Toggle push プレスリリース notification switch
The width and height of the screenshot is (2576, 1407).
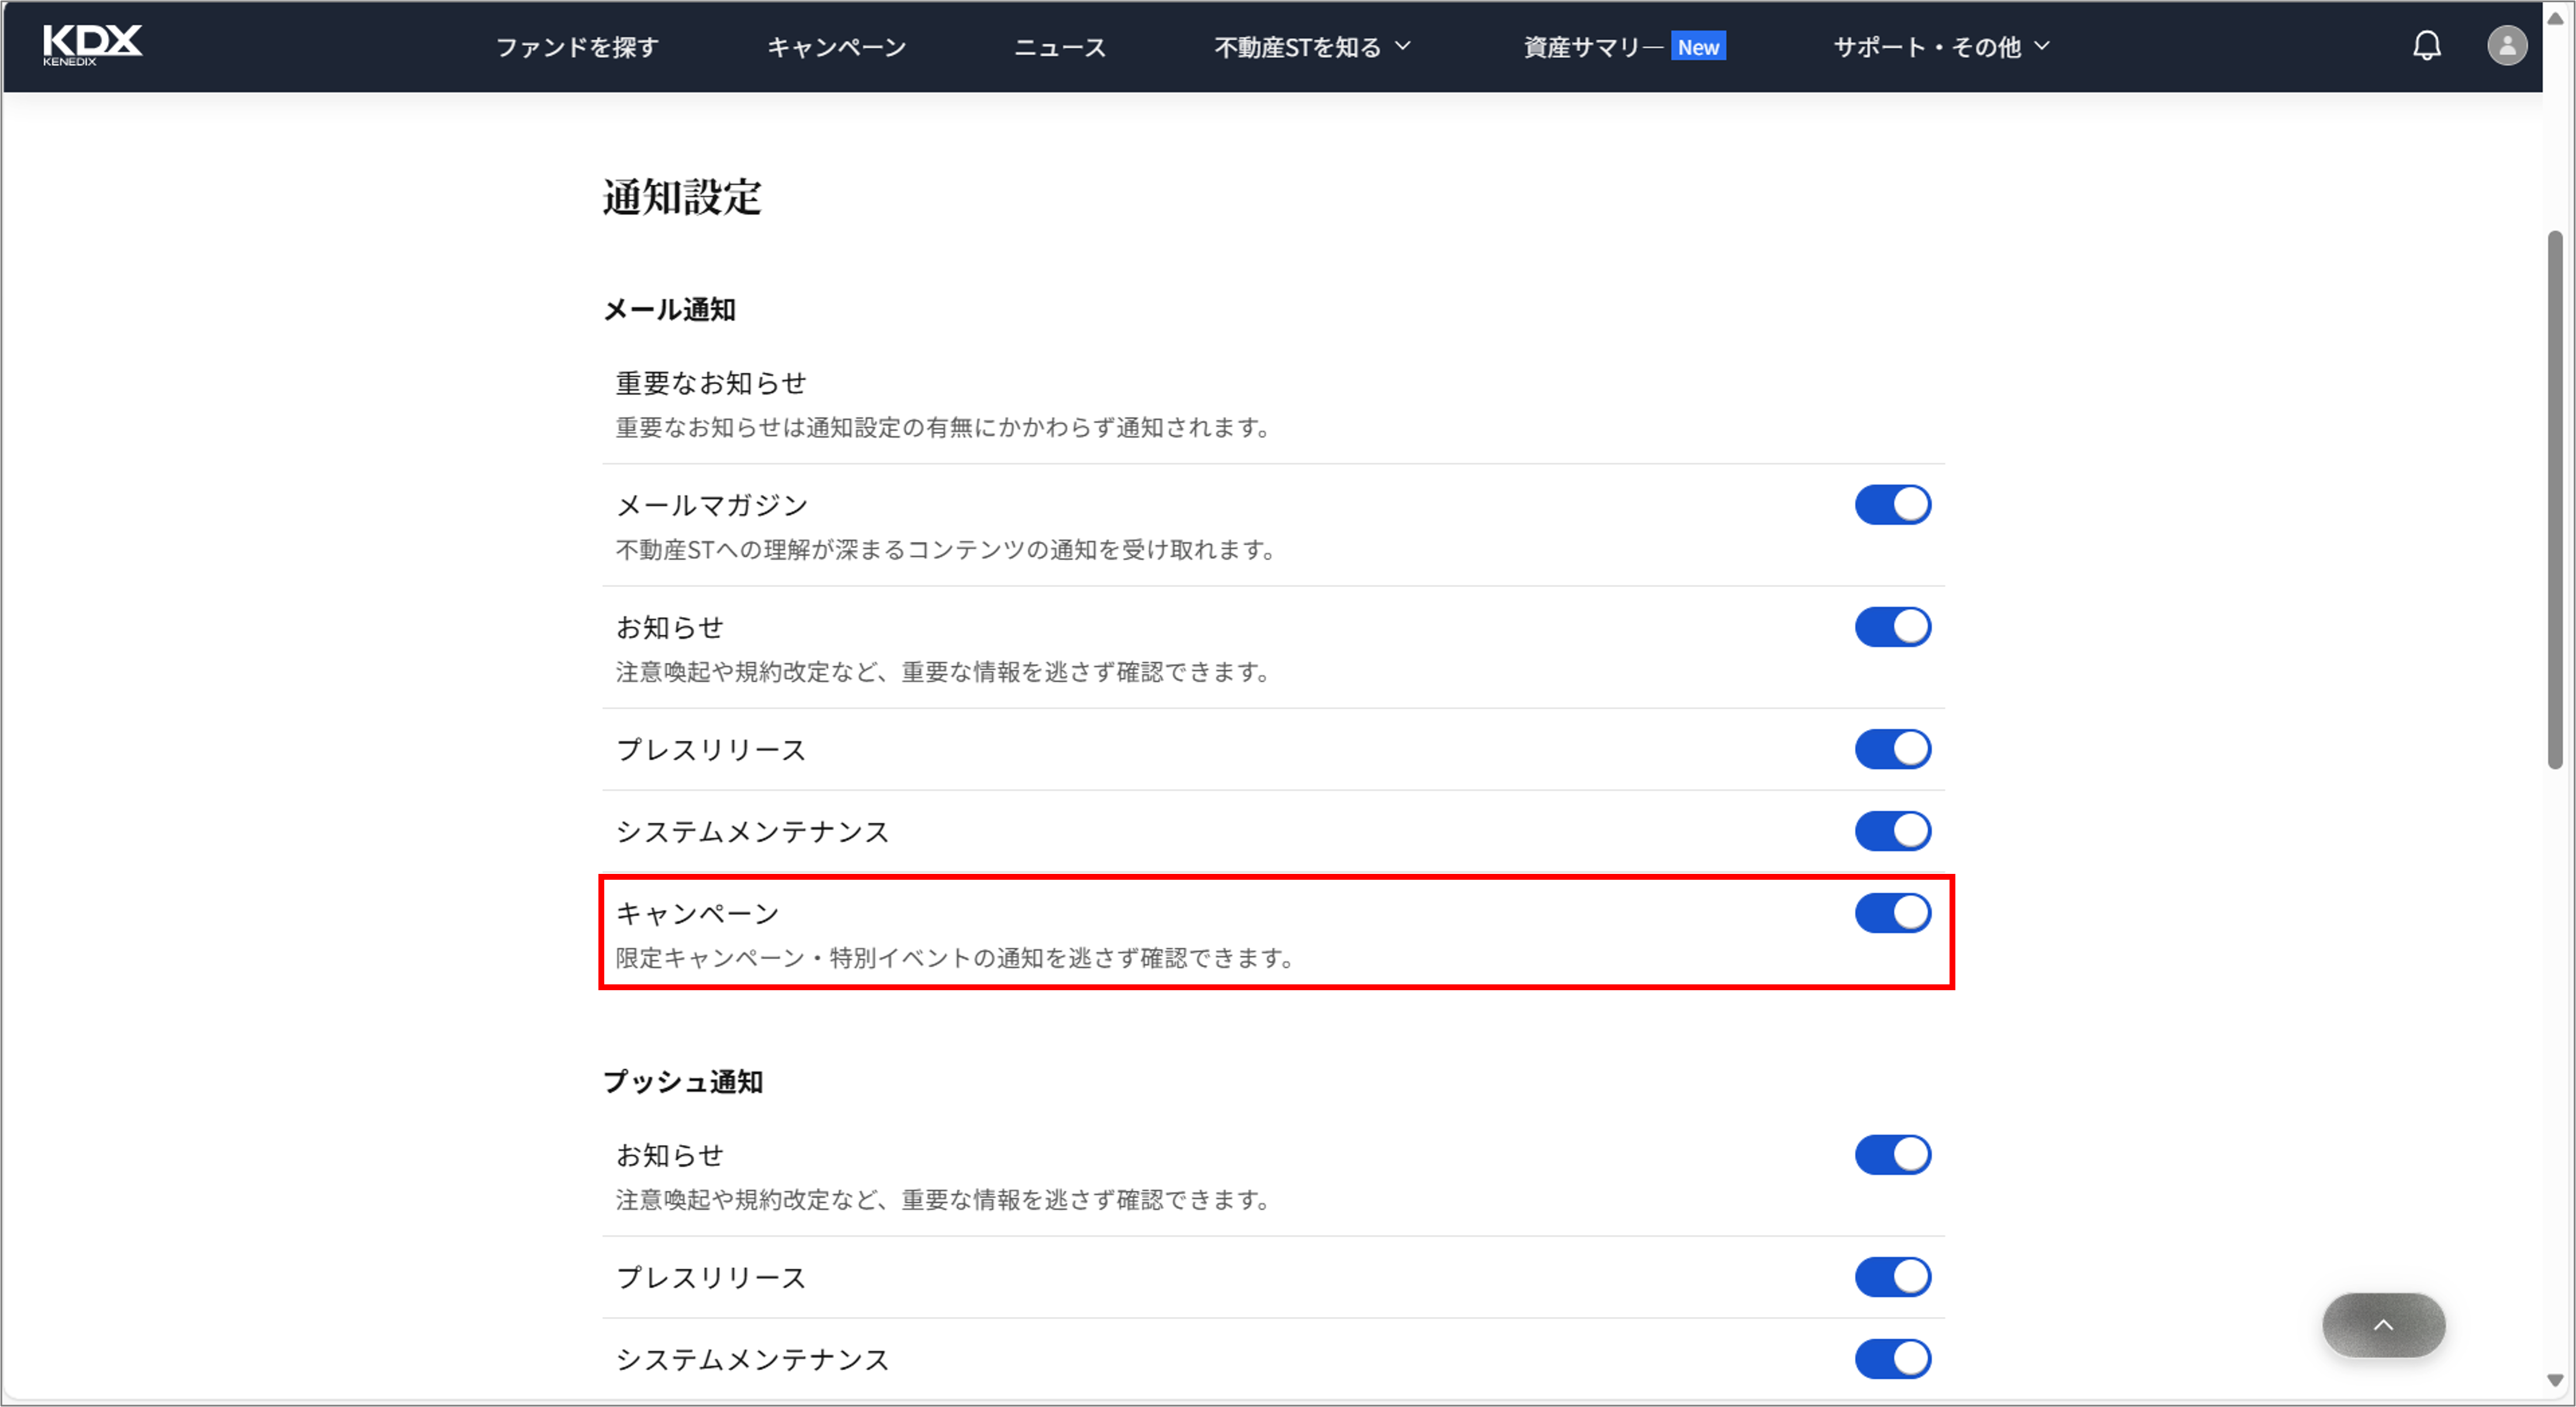[1892, 1277]
